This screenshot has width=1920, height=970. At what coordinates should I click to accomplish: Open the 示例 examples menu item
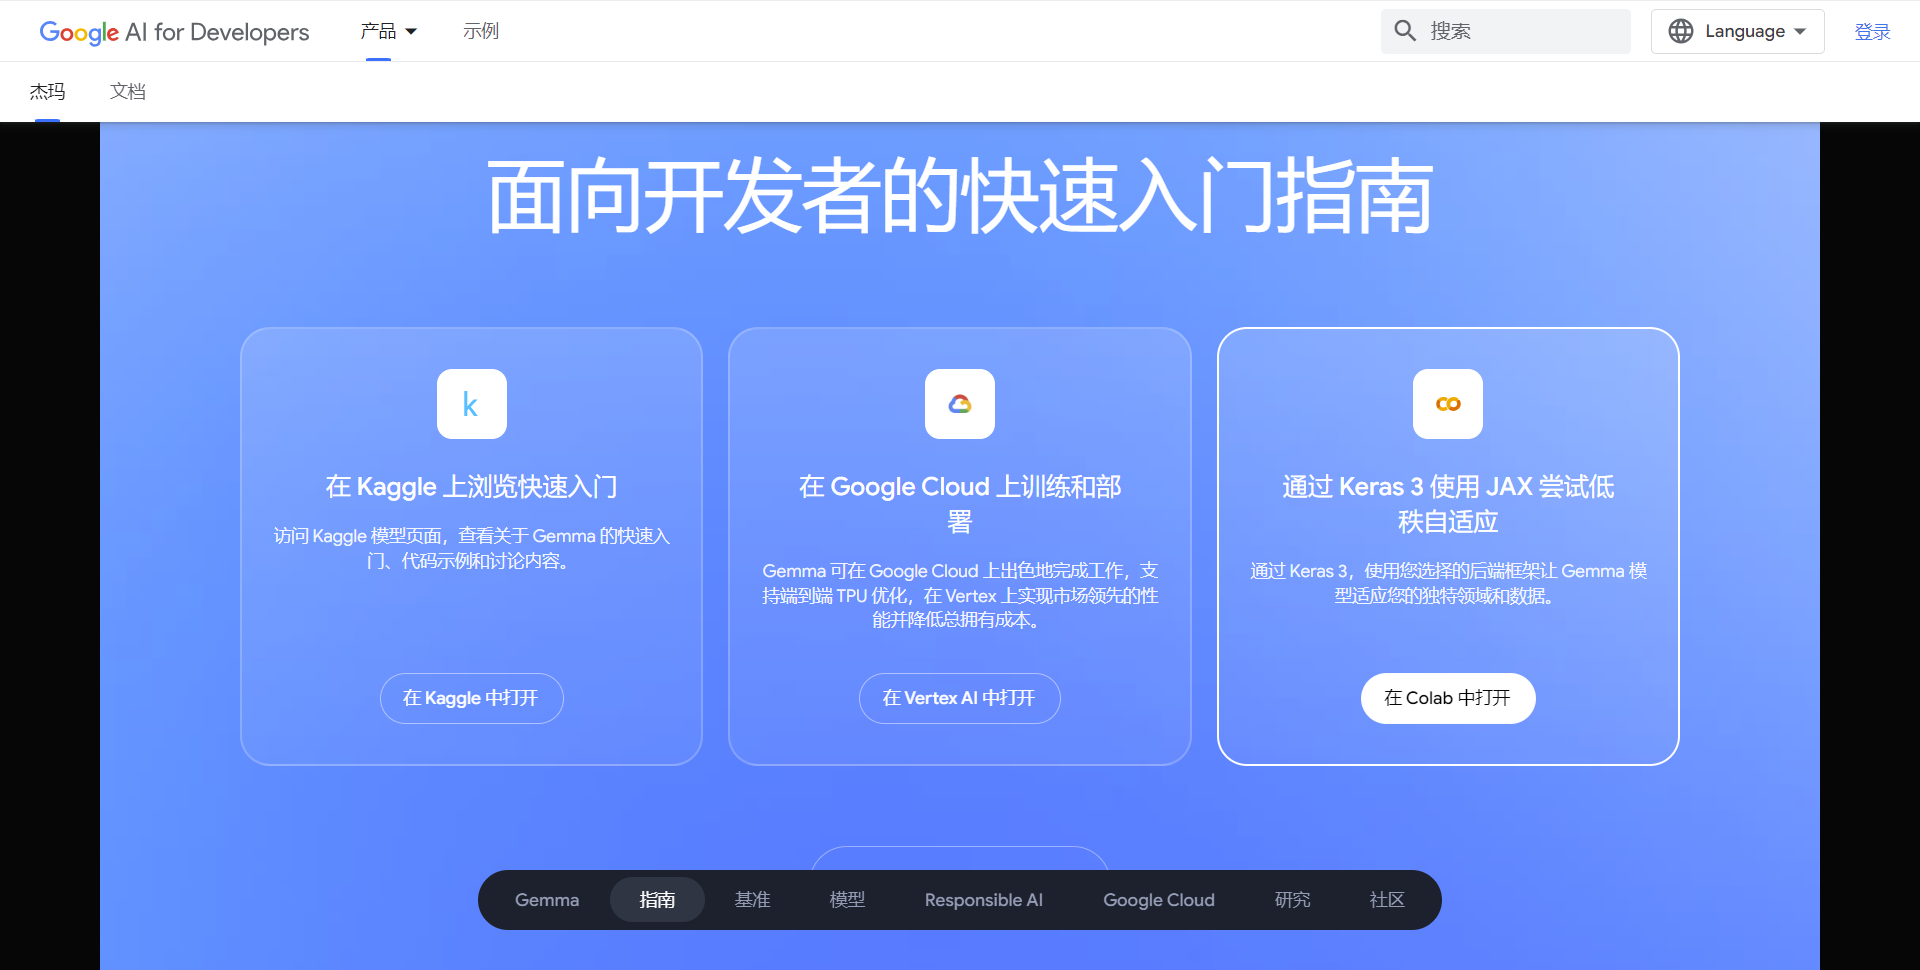[x=481, y=31]
